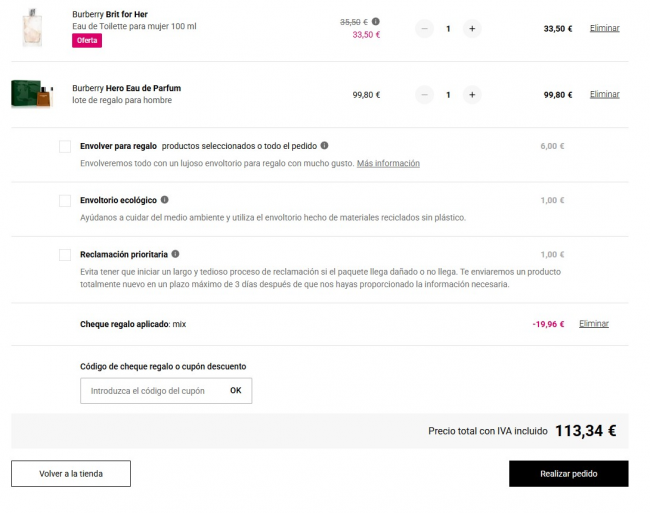Tick the Envoltorio ecológico checkbox
This screenshot has height=513, width=650.
65,200
